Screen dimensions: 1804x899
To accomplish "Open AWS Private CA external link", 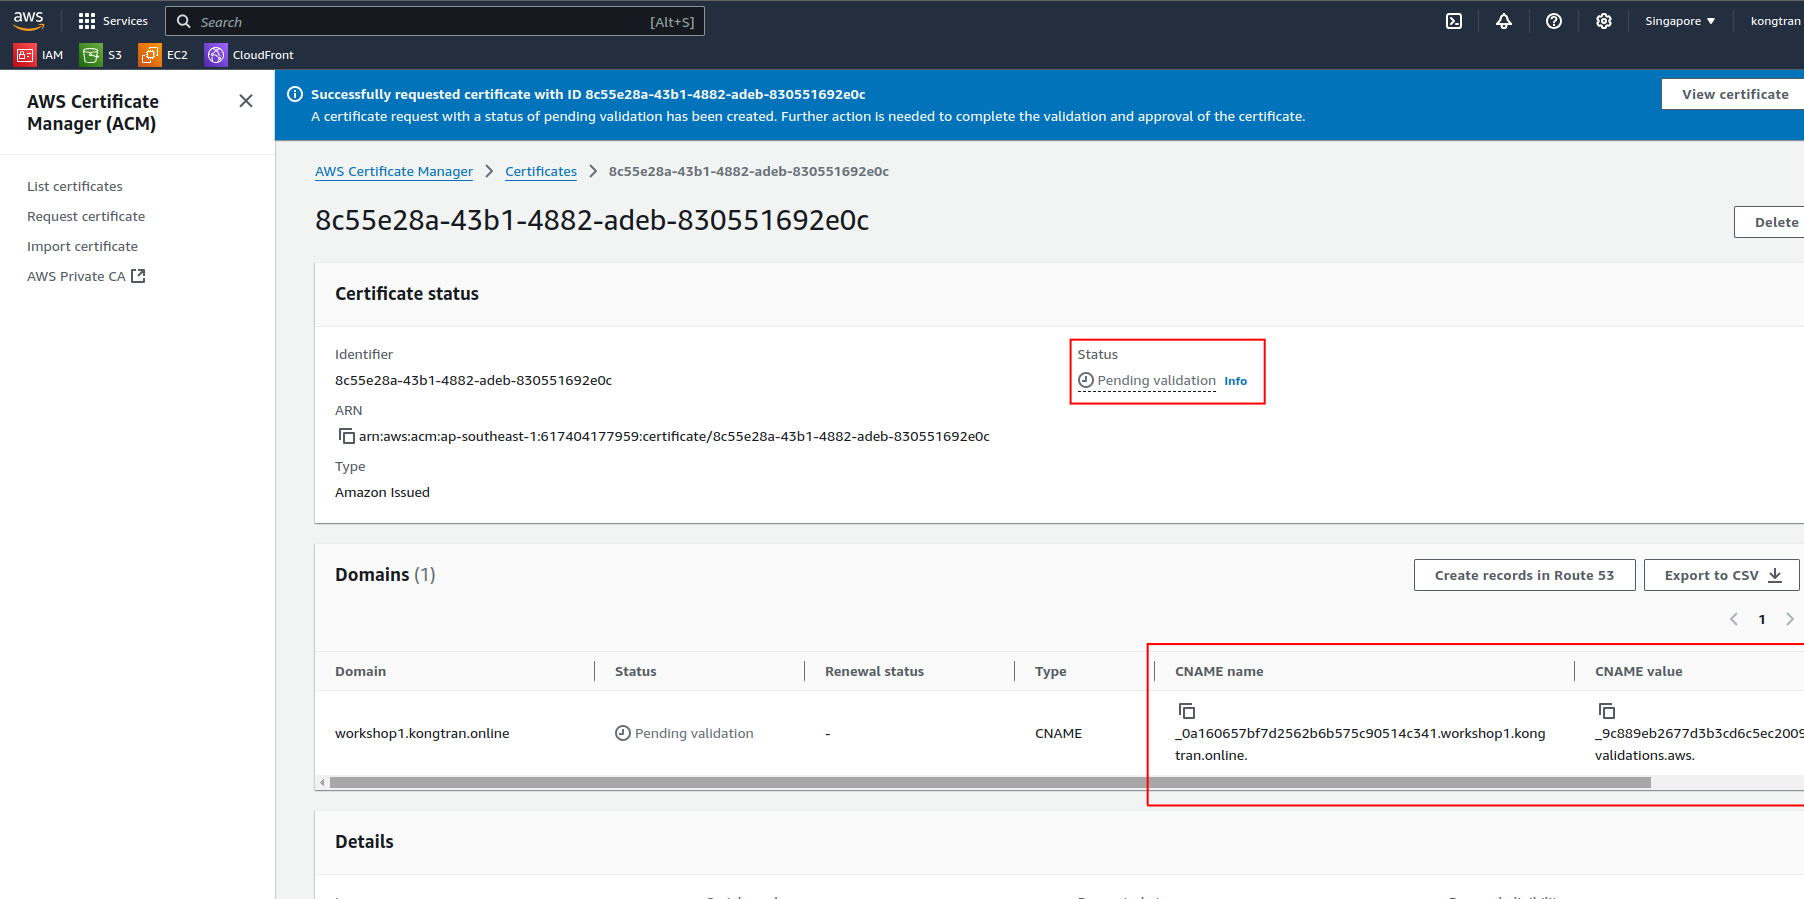I will point(86,276).
